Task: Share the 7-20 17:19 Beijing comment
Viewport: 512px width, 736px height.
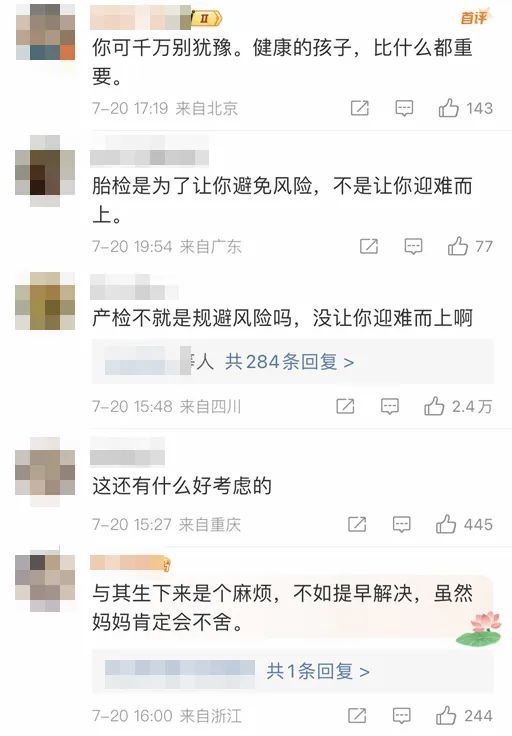Action: point(360,108)
